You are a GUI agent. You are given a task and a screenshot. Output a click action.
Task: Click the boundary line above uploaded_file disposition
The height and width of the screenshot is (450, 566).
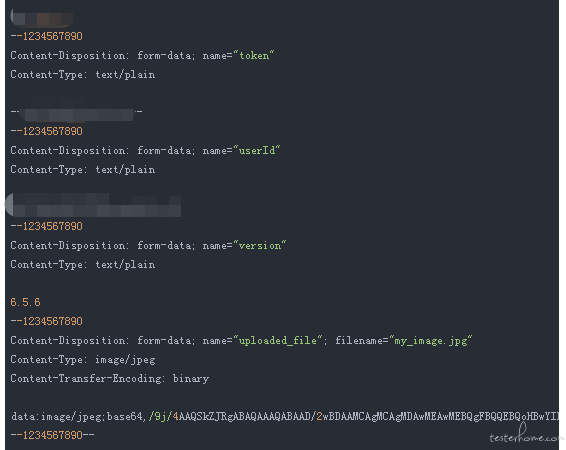click(47, 321)
